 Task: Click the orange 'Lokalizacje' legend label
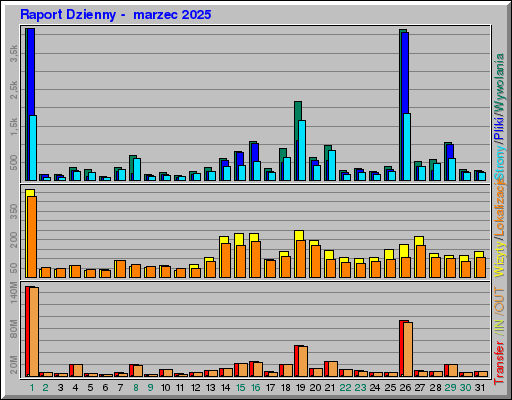(500, 208)
